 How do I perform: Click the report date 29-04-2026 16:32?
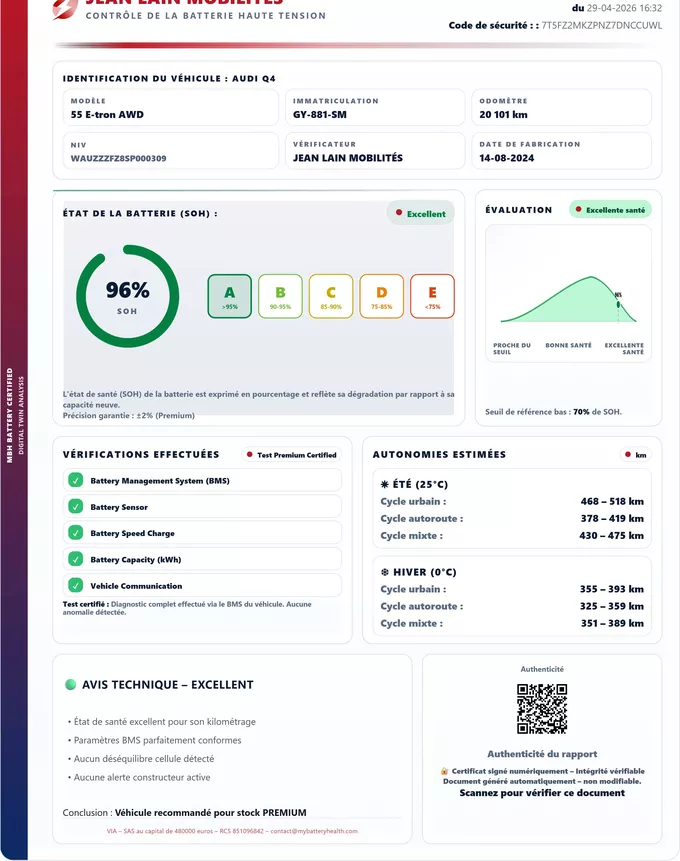(x=624, y=8)
